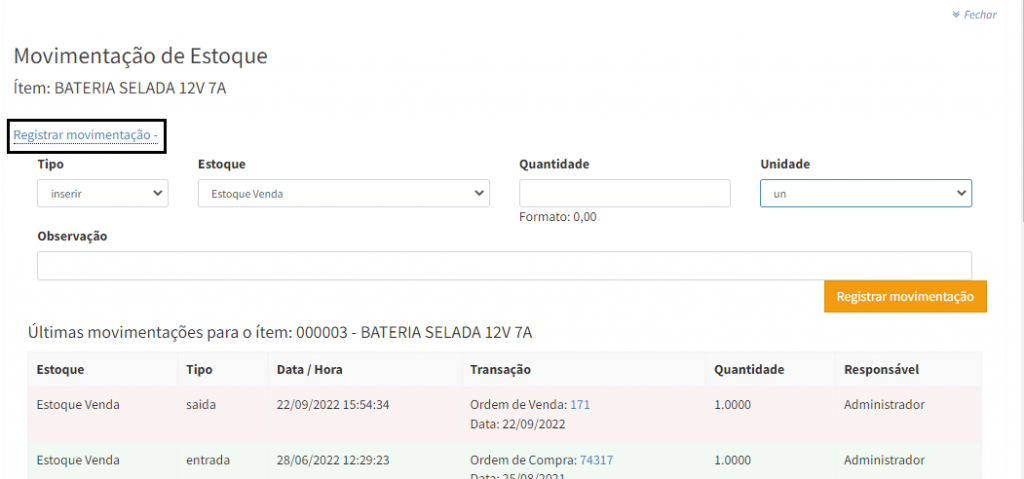Click the Fechar link at top right

979,15
